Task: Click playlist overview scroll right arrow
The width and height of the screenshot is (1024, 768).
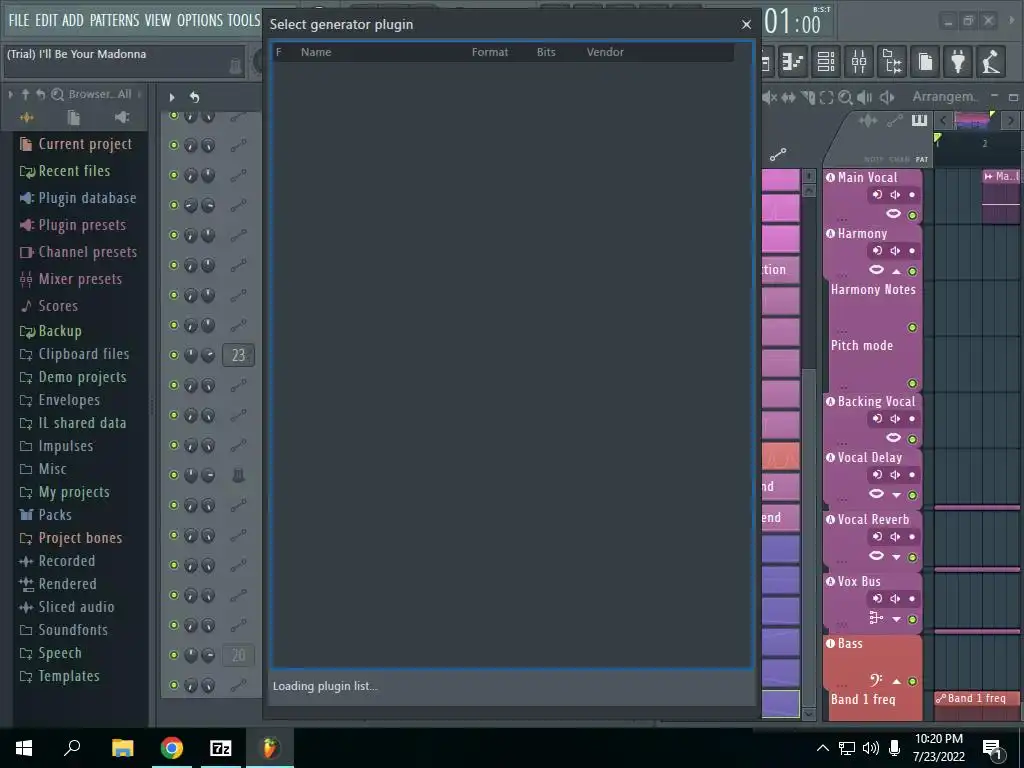Action: pos(1010,120)
